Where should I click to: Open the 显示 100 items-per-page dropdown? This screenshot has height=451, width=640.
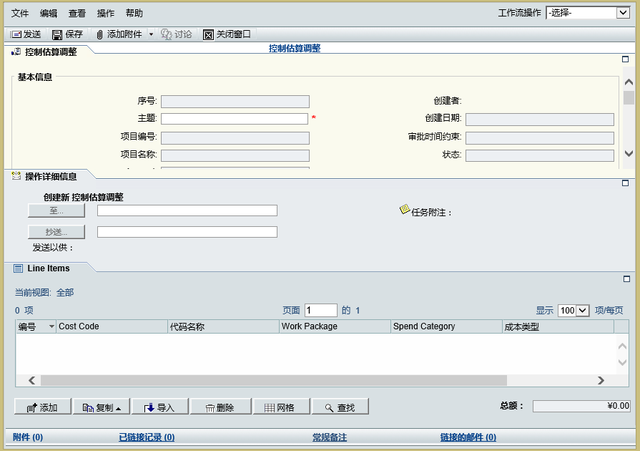coord(573,310)
